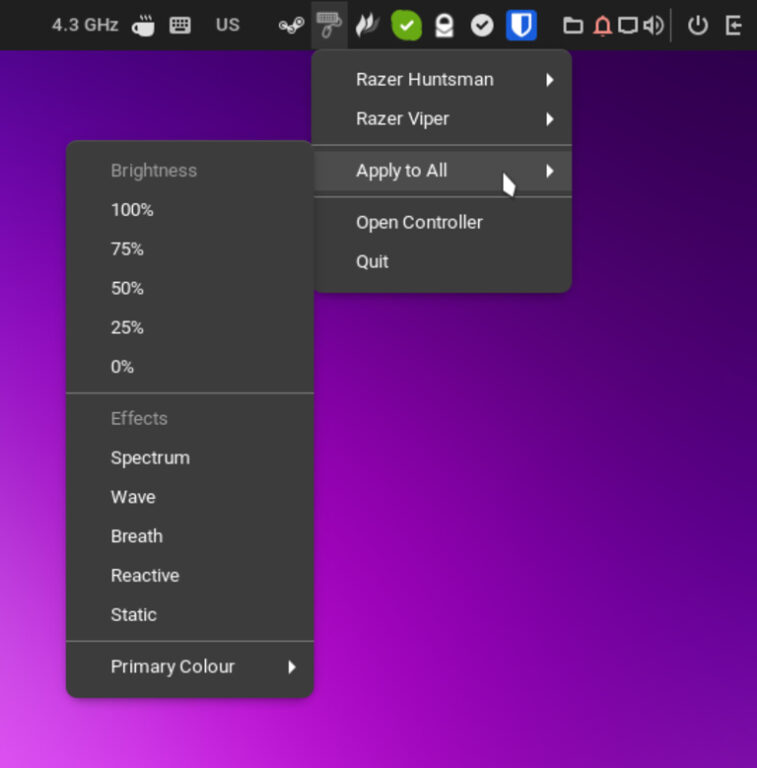Screen dimensions: 757x768
Task: Expand the Razer Huntsman submenu
Action: point(442,79)
